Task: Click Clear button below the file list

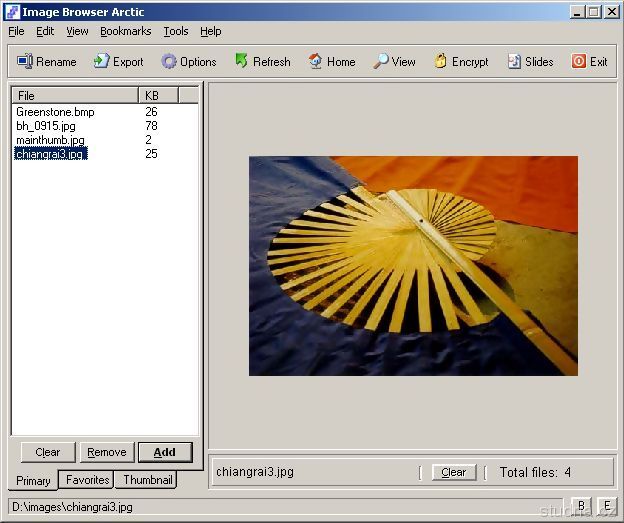Action: [x=47, y=452]
